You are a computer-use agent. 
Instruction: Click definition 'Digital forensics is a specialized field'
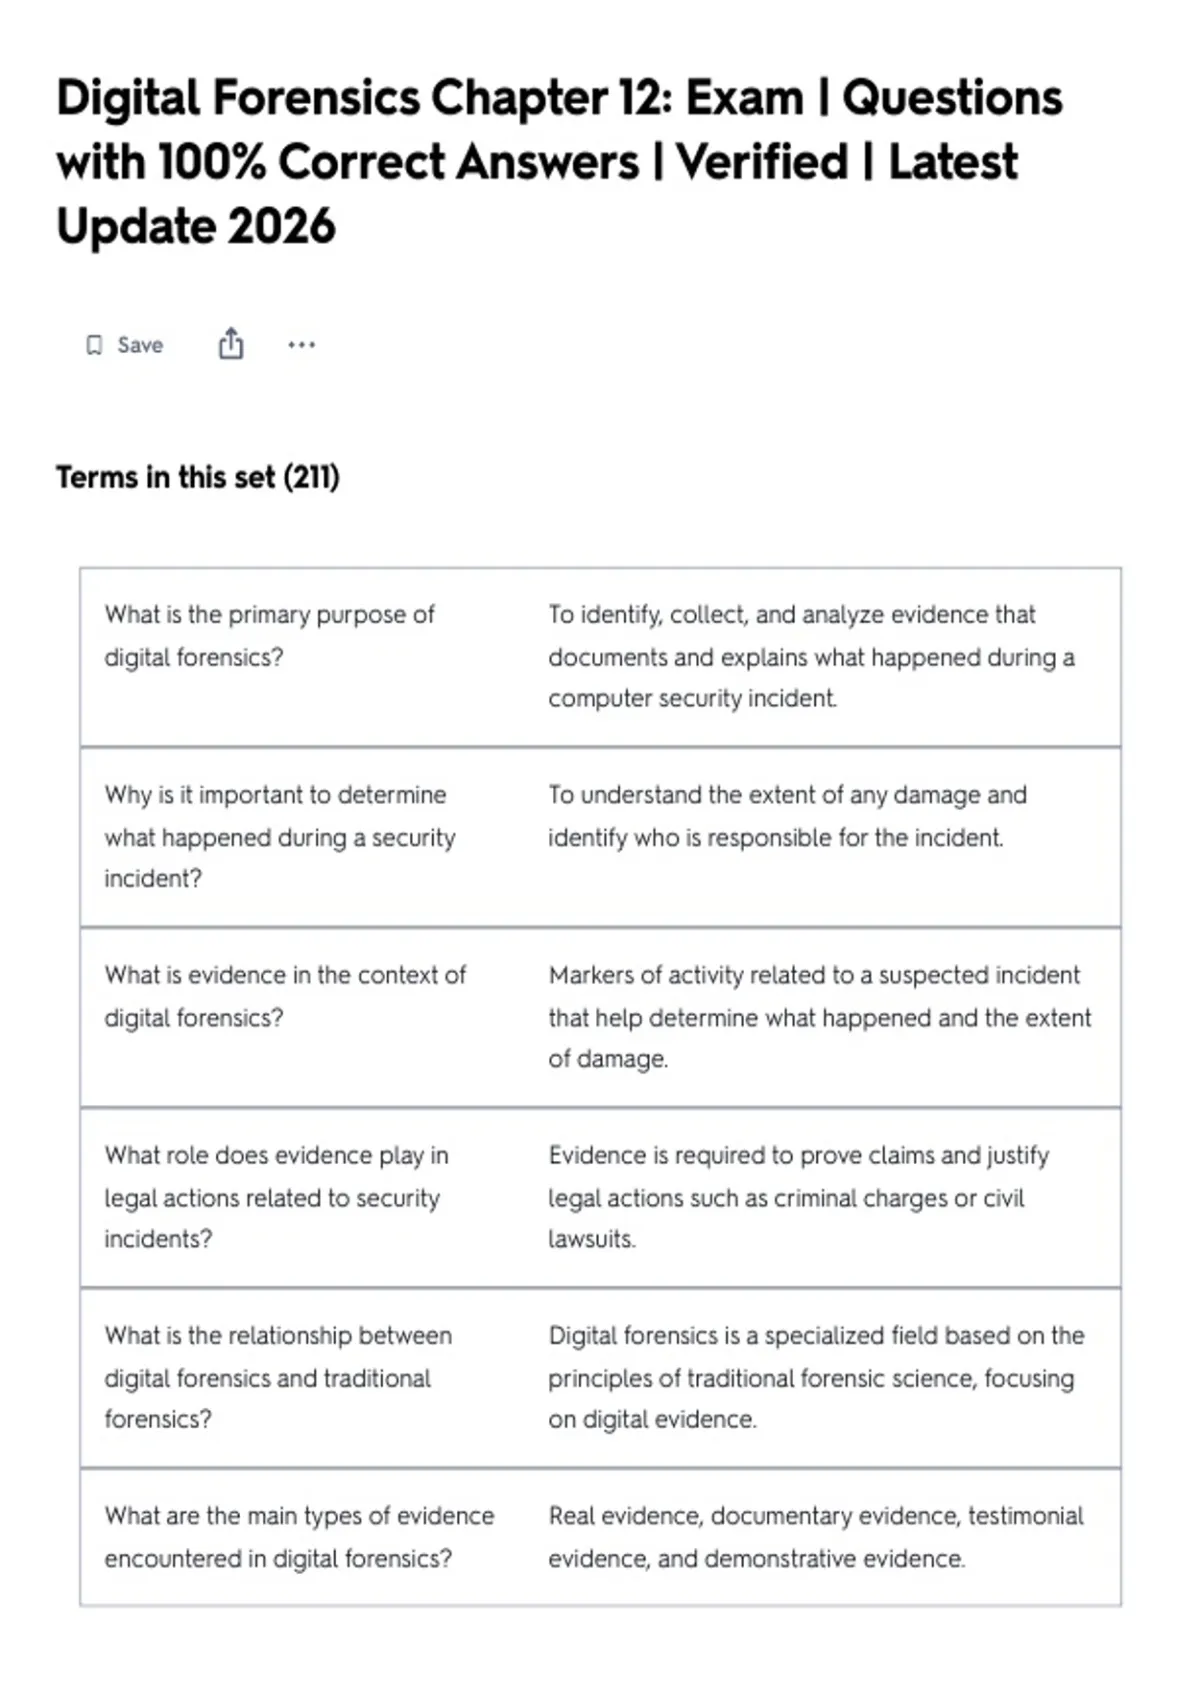[x=816, y=1377]
